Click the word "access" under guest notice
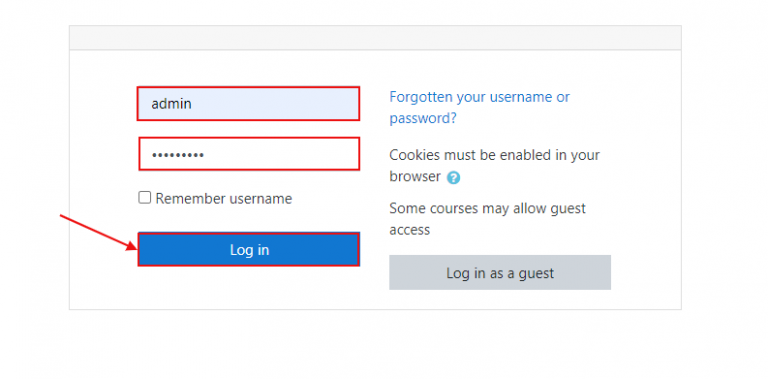This screenshot has height=379, width=768. (x=409, y=230)
